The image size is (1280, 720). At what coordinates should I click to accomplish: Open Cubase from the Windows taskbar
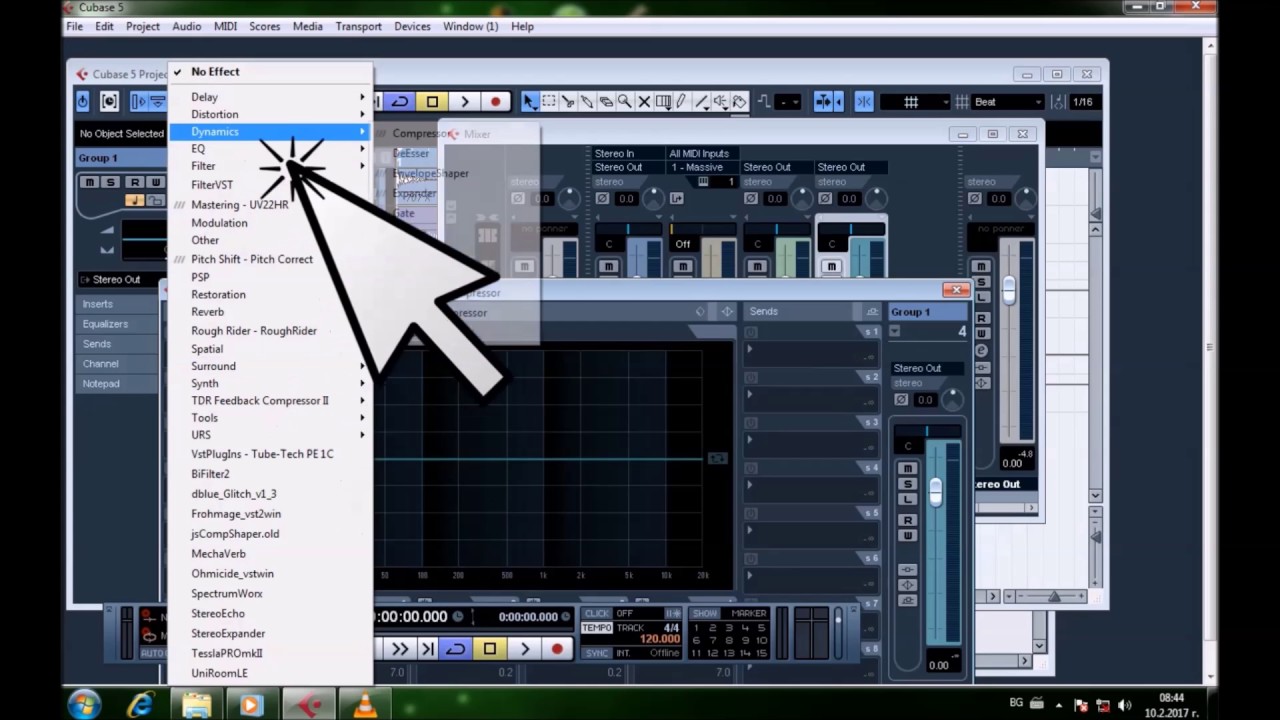pos(308,705)
